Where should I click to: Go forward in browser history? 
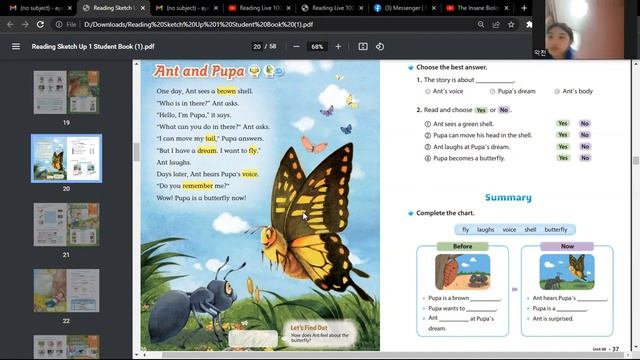(25, 24)
